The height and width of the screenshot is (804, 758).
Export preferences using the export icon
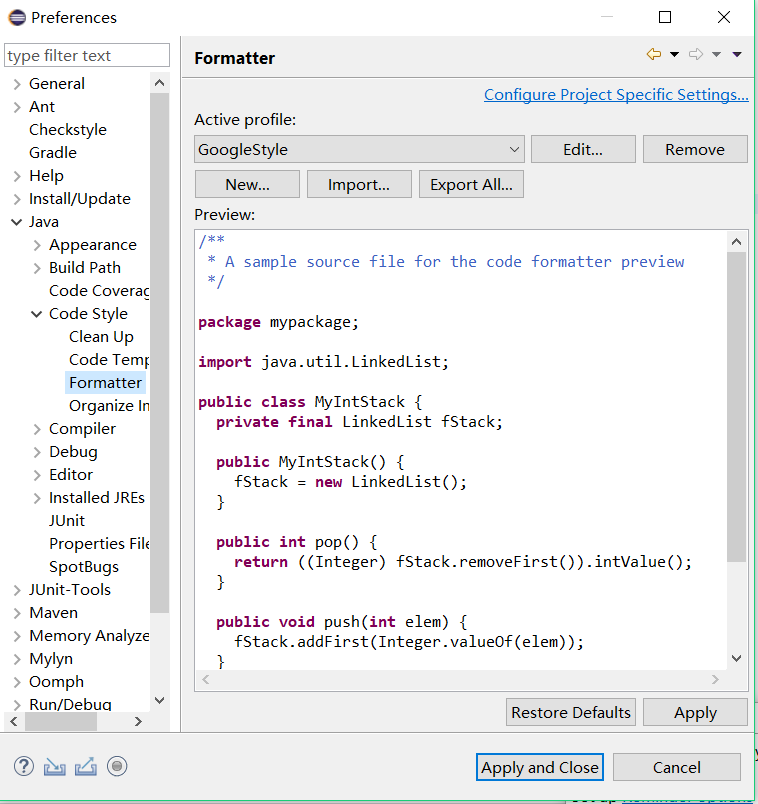tap(85, 766)
